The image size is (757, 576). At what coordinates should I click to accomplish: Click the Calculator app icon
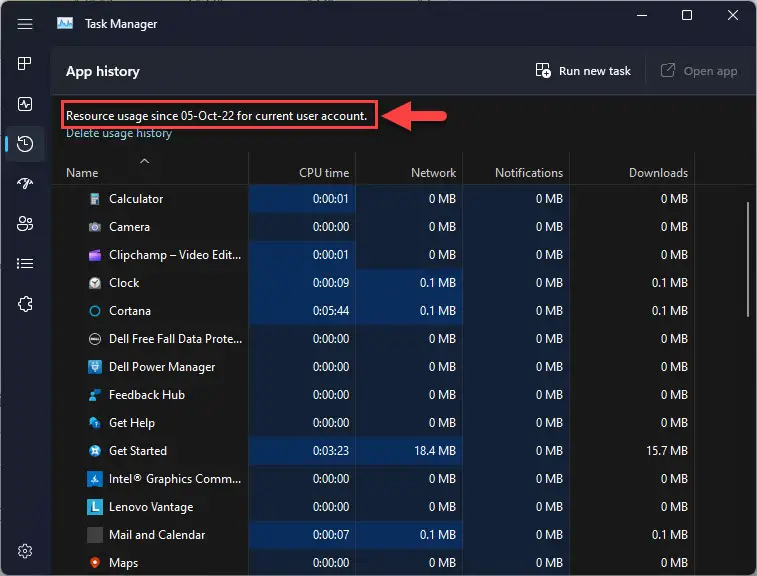pos(95,199)
